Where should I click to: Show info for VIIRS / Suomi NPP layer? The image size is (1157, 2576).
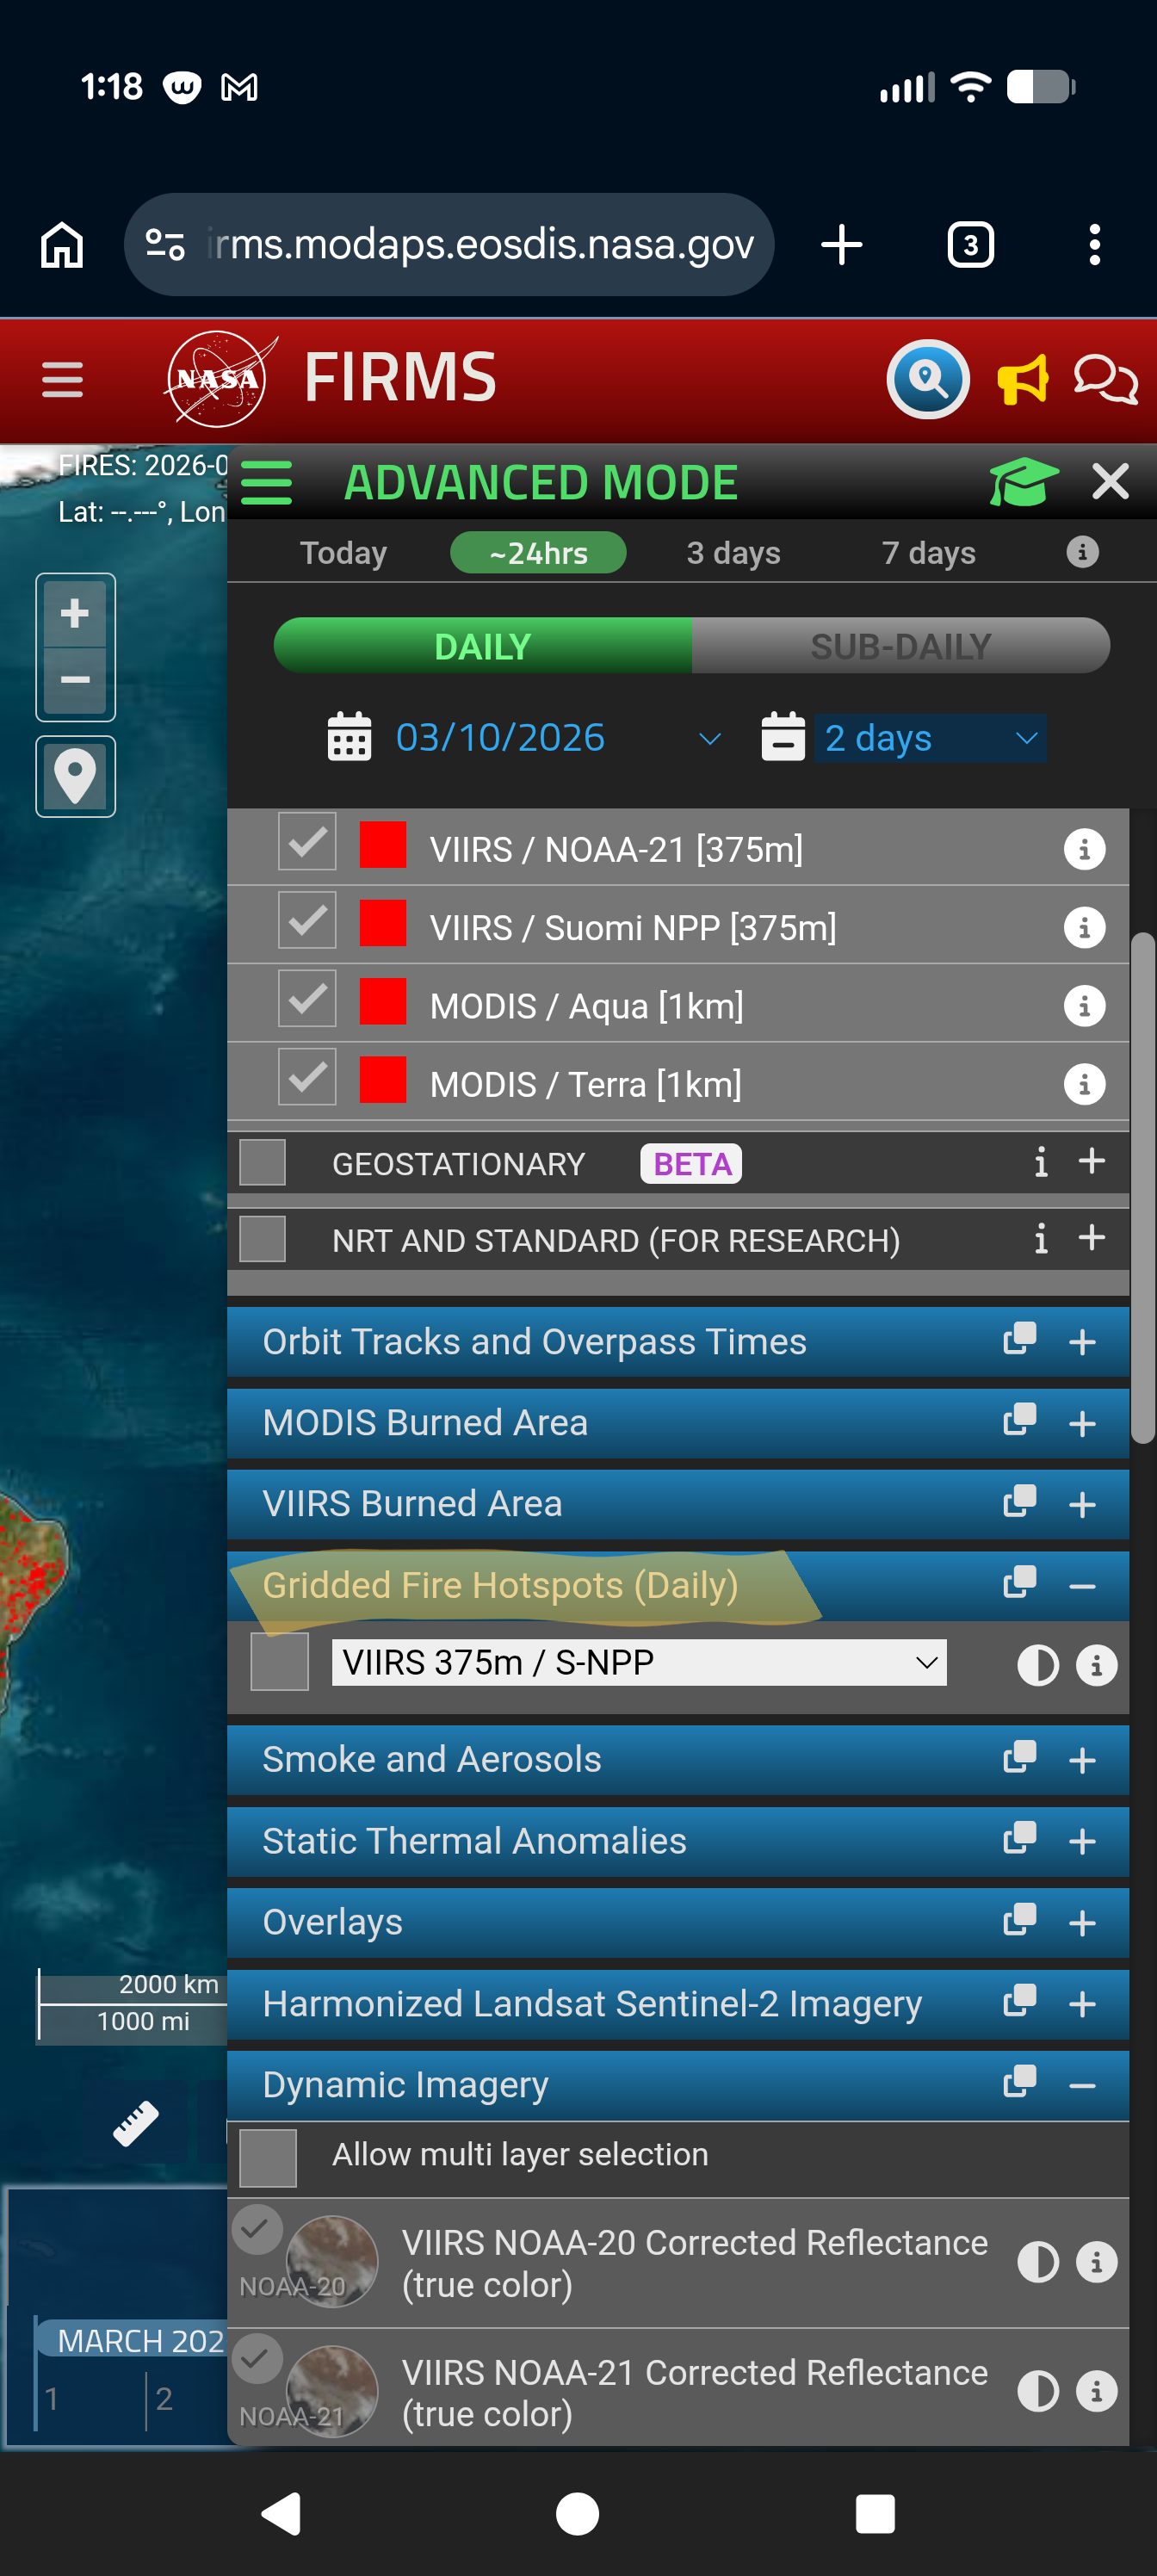click(1084, 927)
